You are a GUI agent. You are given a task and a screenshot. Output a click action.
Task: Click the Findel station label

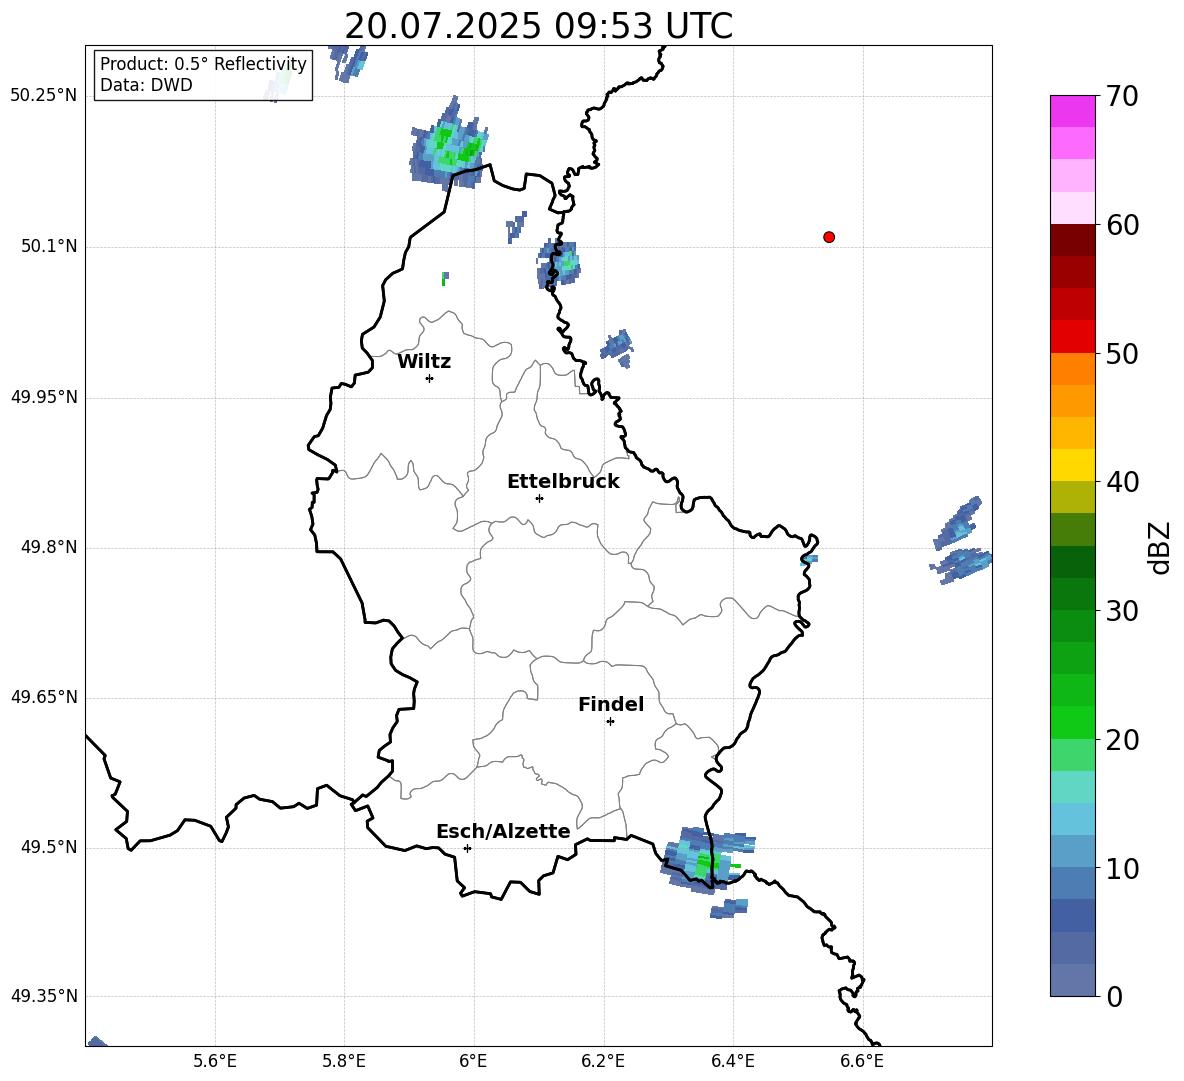(611, 704)
